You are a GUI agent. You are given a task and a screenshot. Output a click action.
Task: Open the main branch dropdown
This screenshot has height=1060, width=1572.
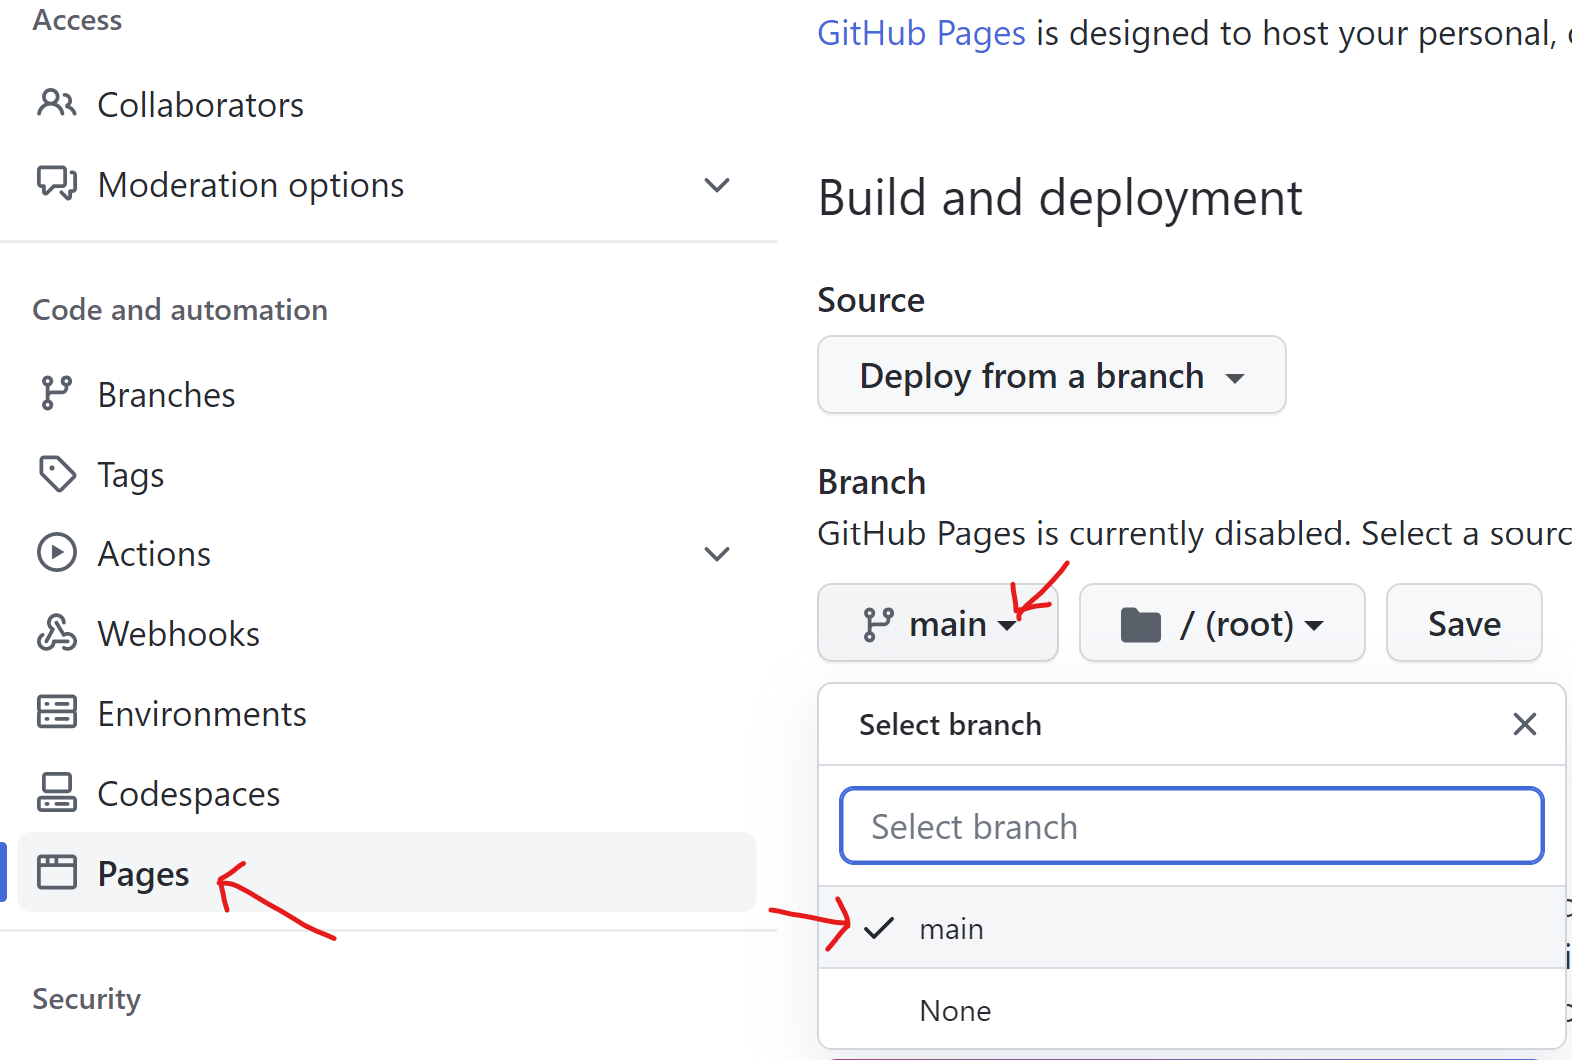click(x=938, y=623)
